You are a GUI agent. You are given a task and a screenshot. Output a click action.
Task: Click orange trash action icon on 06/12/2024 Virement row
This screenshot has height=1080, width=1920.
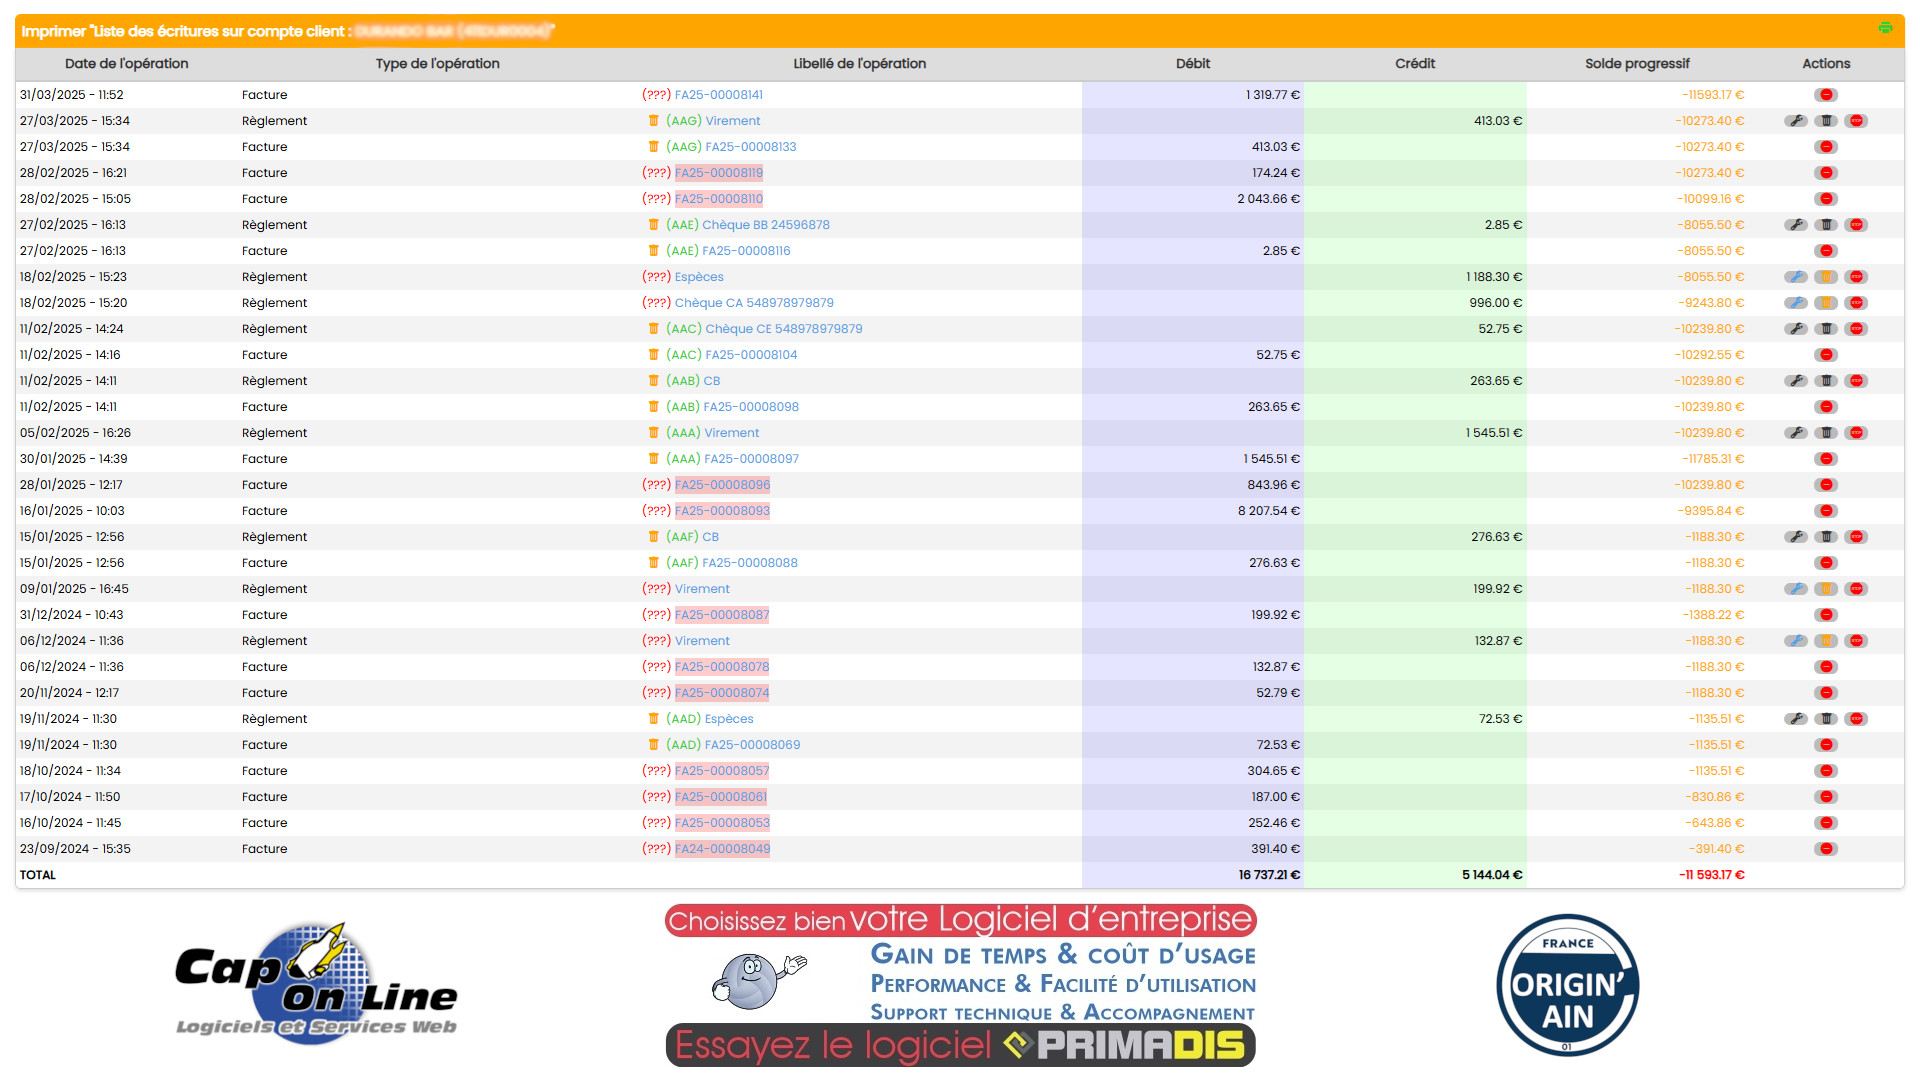[x=1826, y=641]
